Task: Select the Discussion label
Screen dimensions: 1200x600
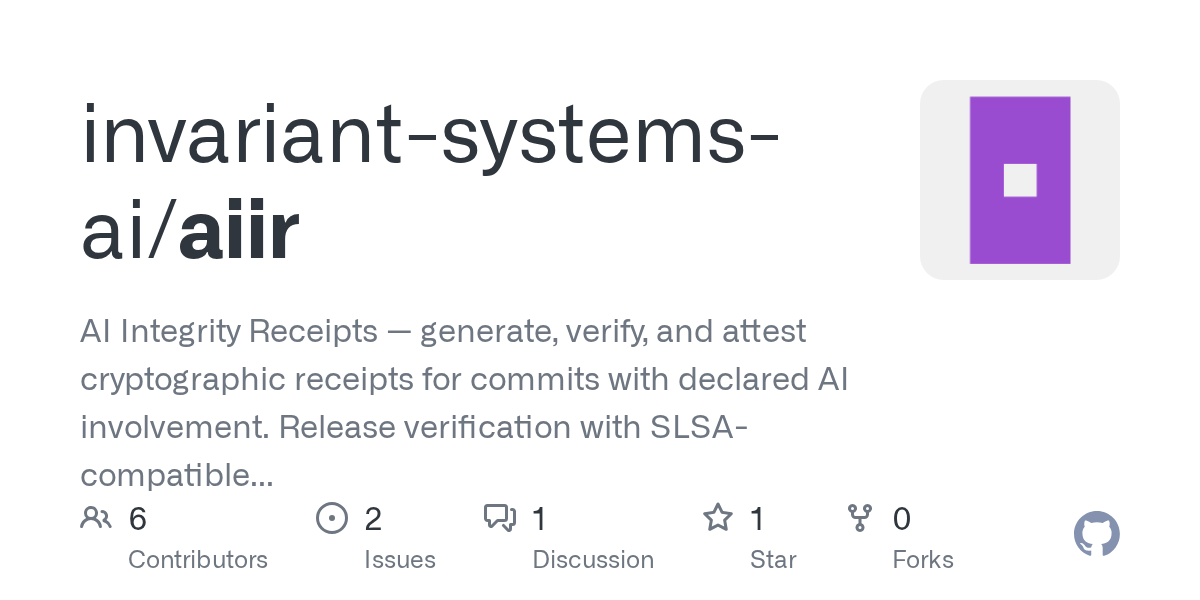Action: (593, 559)
